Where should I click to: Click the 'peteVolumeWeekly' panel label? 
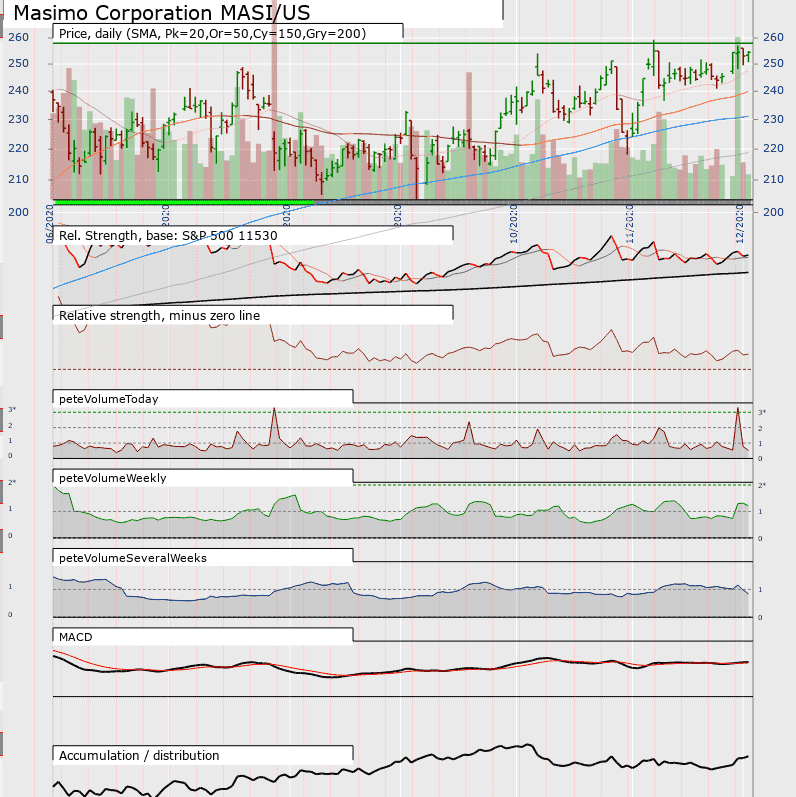pyautogui.click(x=113, y=478)
